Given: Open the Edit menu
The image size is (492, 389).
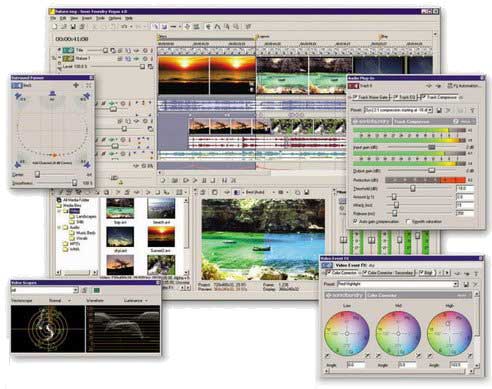Looking at the screenshot, I should tap(63, 18).
